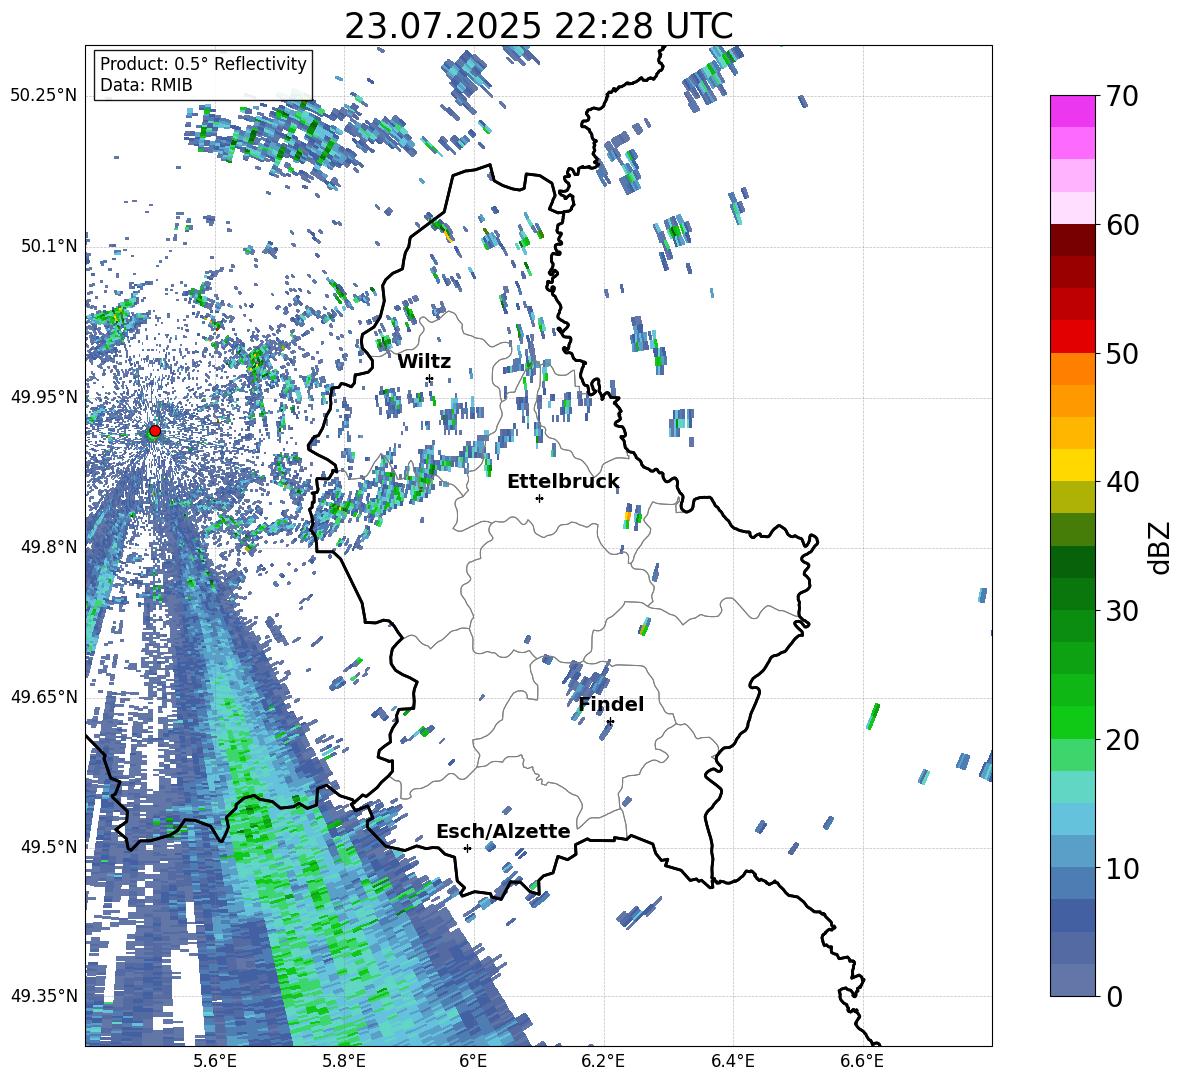Click the 50 colorbar tick label

pyautogui.click(x=1122, y=354)
